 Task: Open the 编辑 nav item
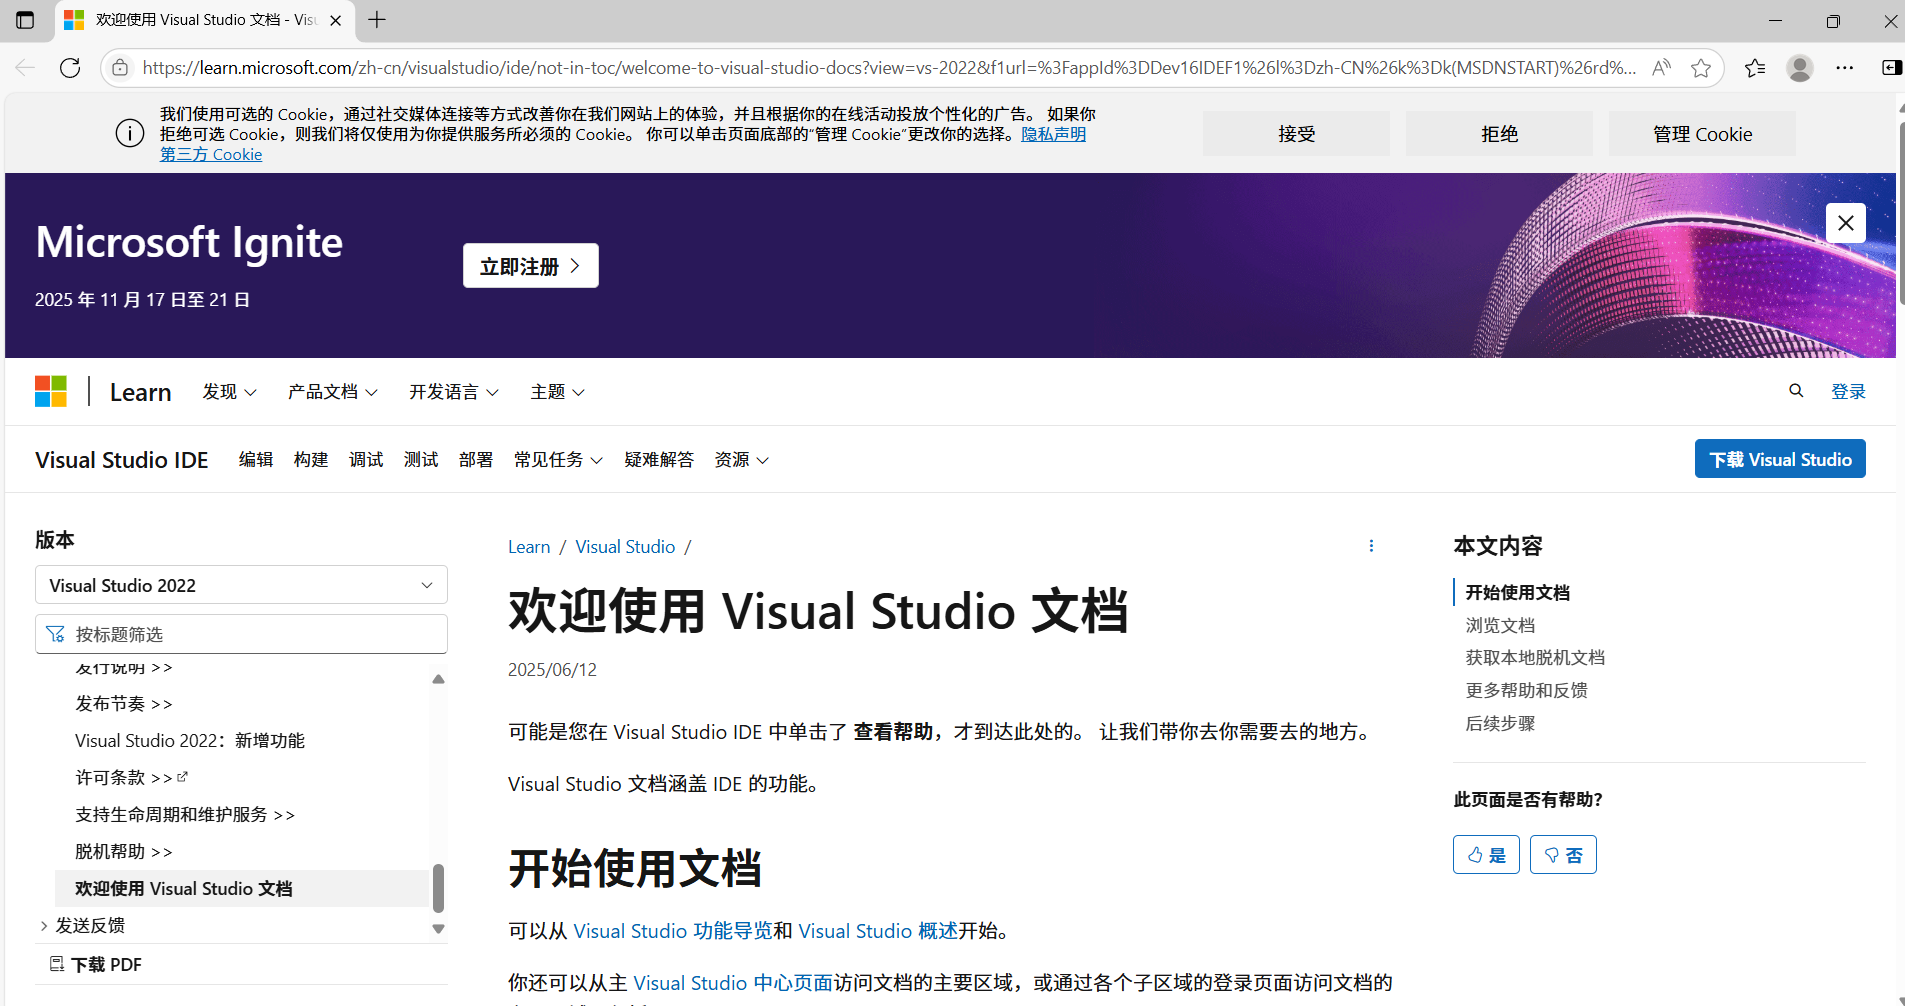point(256,460)
